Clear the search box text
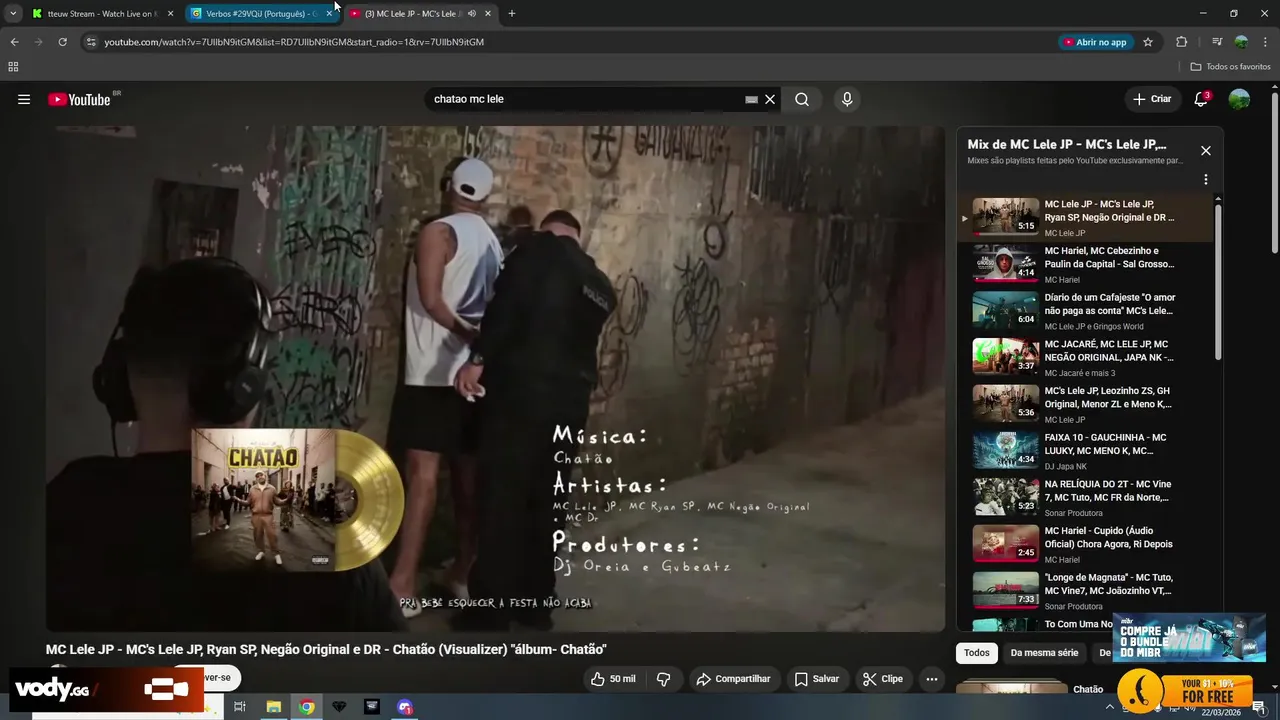 [x=770, y=99]
